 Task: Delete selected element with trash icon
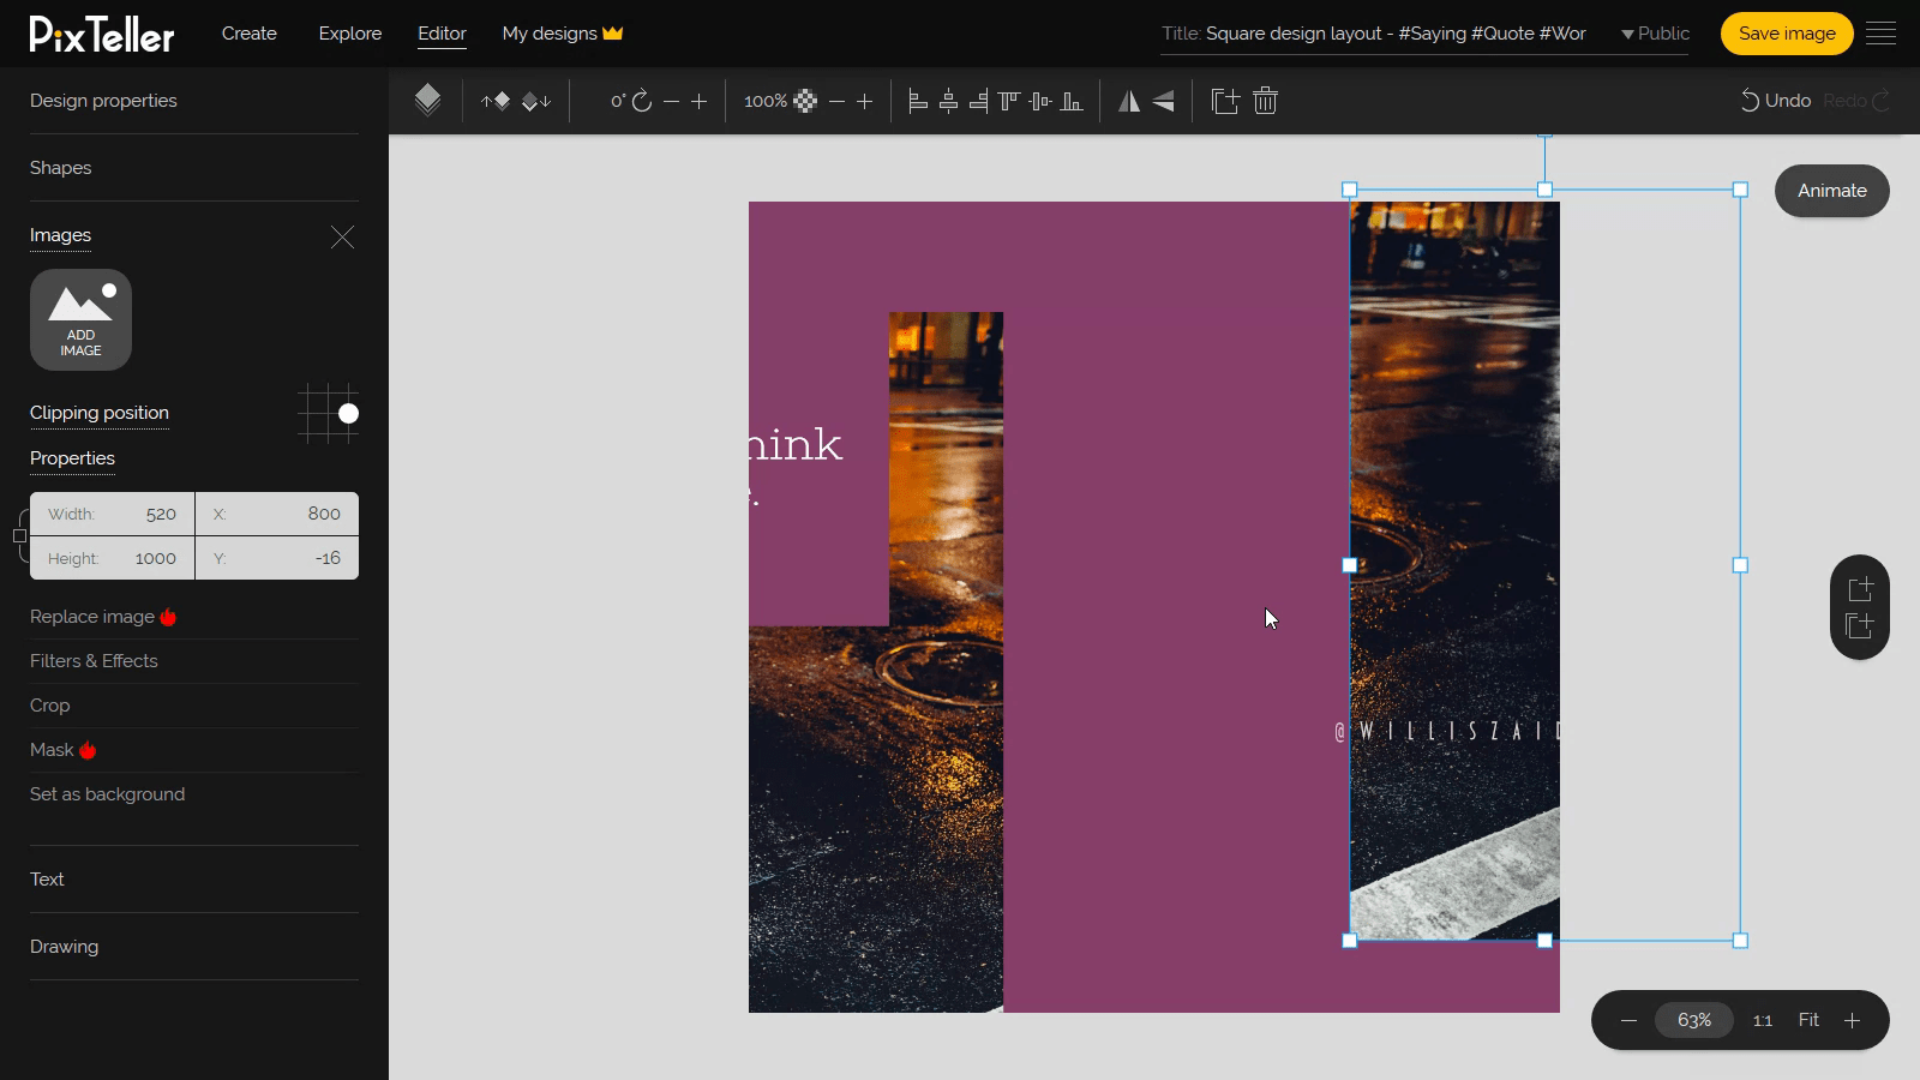tap(1265, 101)
